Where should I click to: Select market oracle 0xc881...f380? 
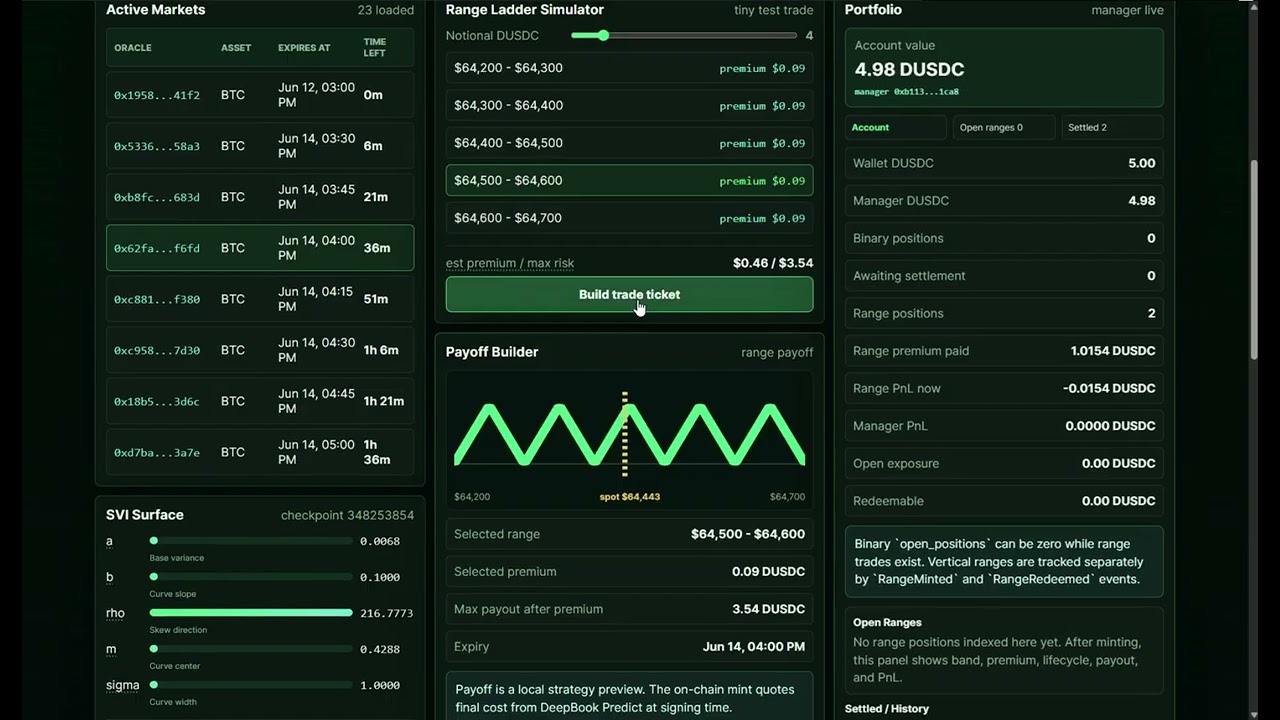pyautogui.click(x=260, y=299)
